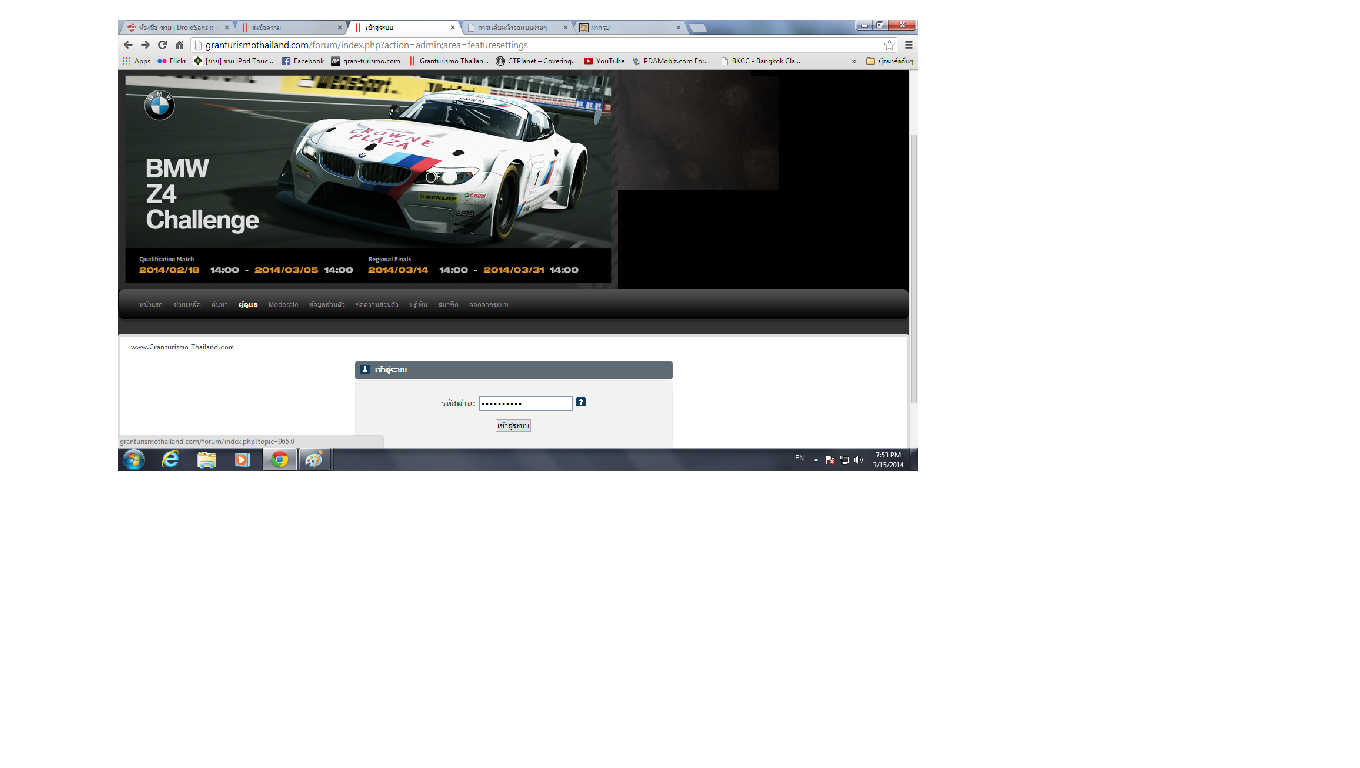Open ข้อความส่วนตัว (My Messages) menu item
The width and height of the screenshot is (1360, 768).
tap(377, 304)
